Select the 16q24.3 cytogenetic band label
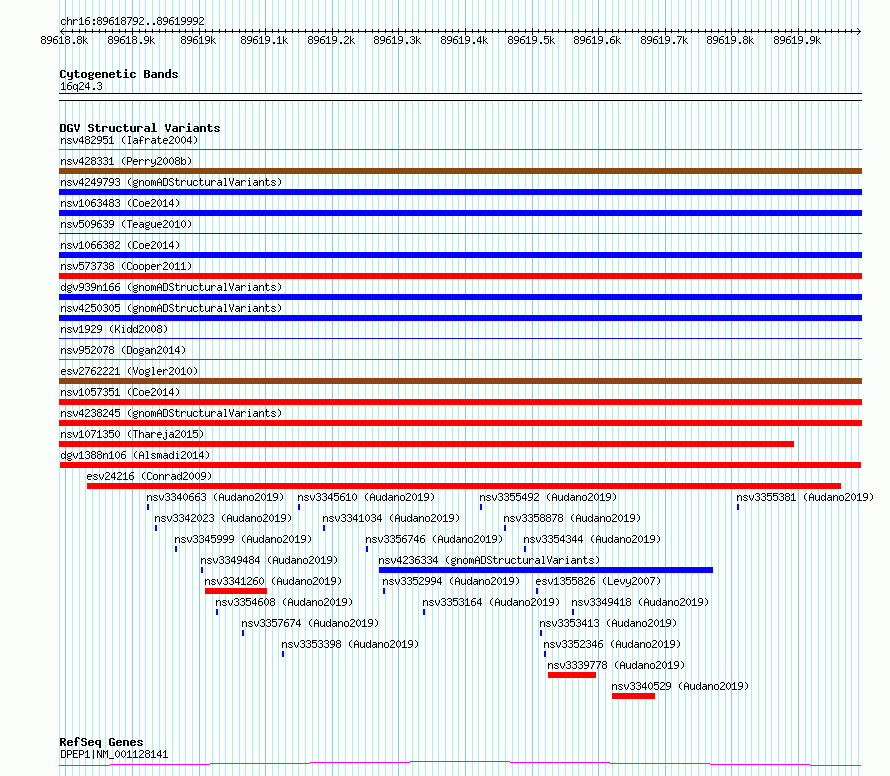 81,86
